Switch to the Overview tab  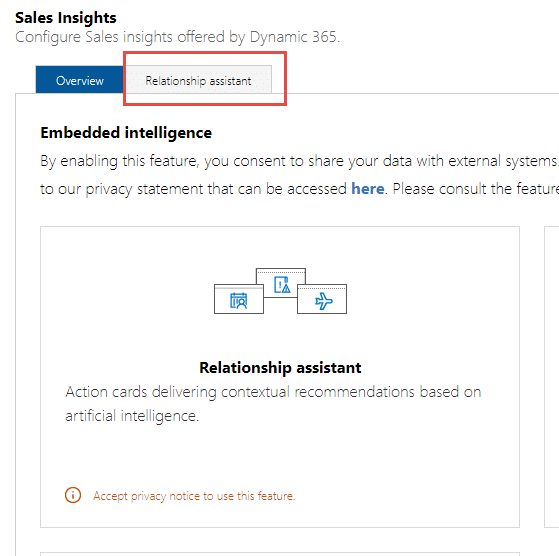pyautogui.click(x=80, y=79)
